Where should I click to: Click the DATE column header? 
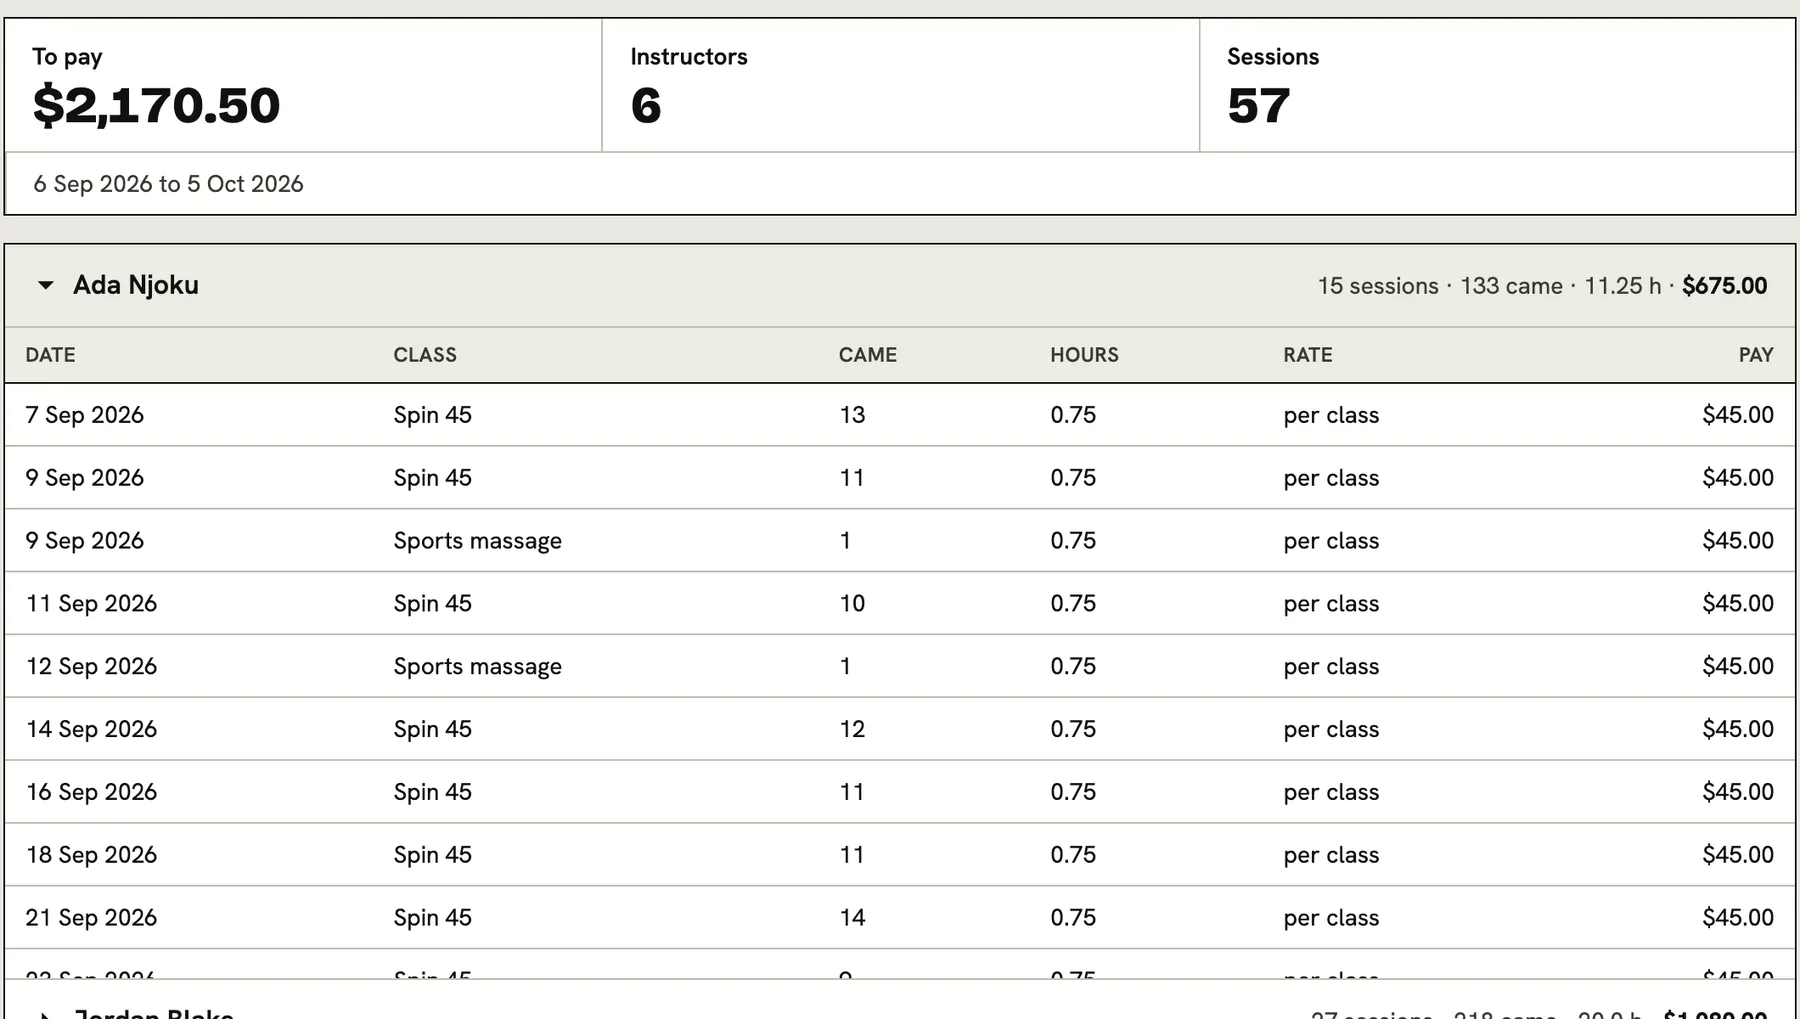coord(50,355)
